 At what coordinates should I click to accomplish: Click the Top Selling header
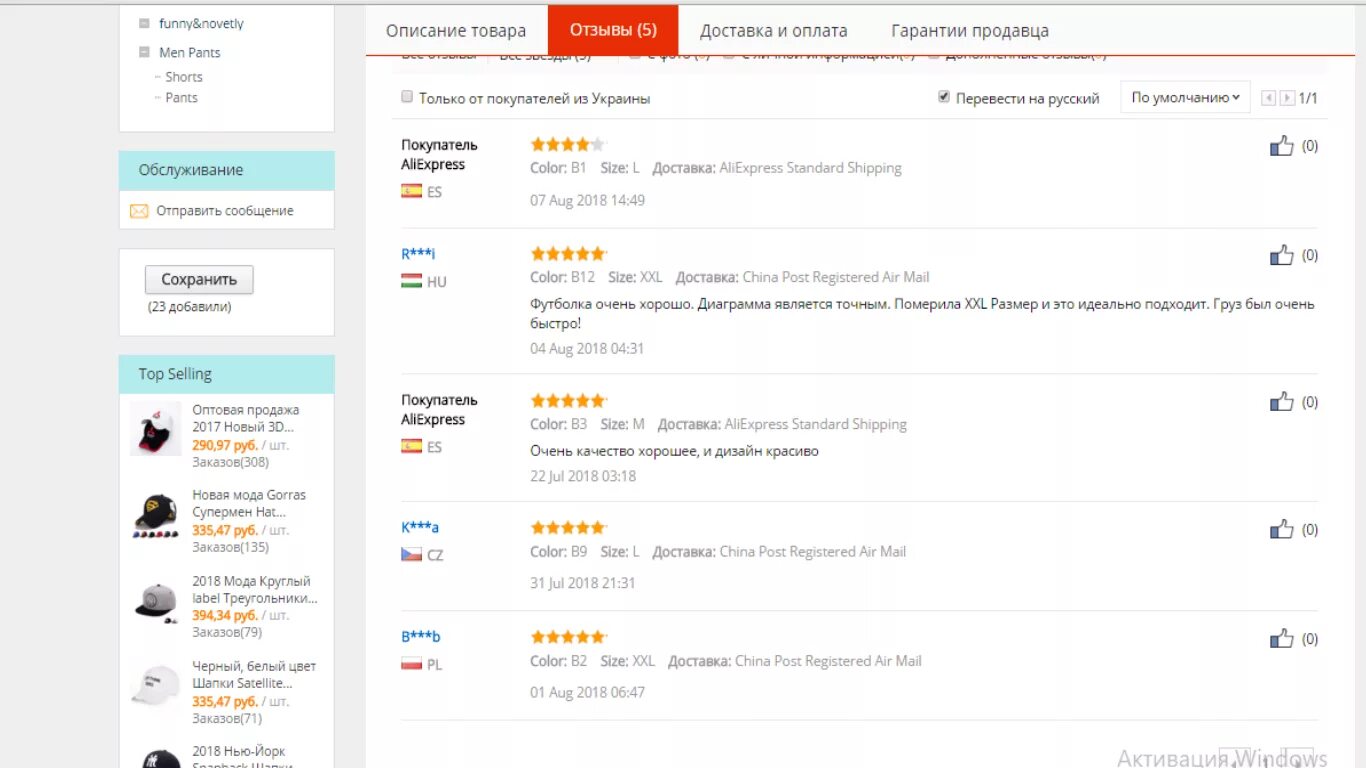226,374
